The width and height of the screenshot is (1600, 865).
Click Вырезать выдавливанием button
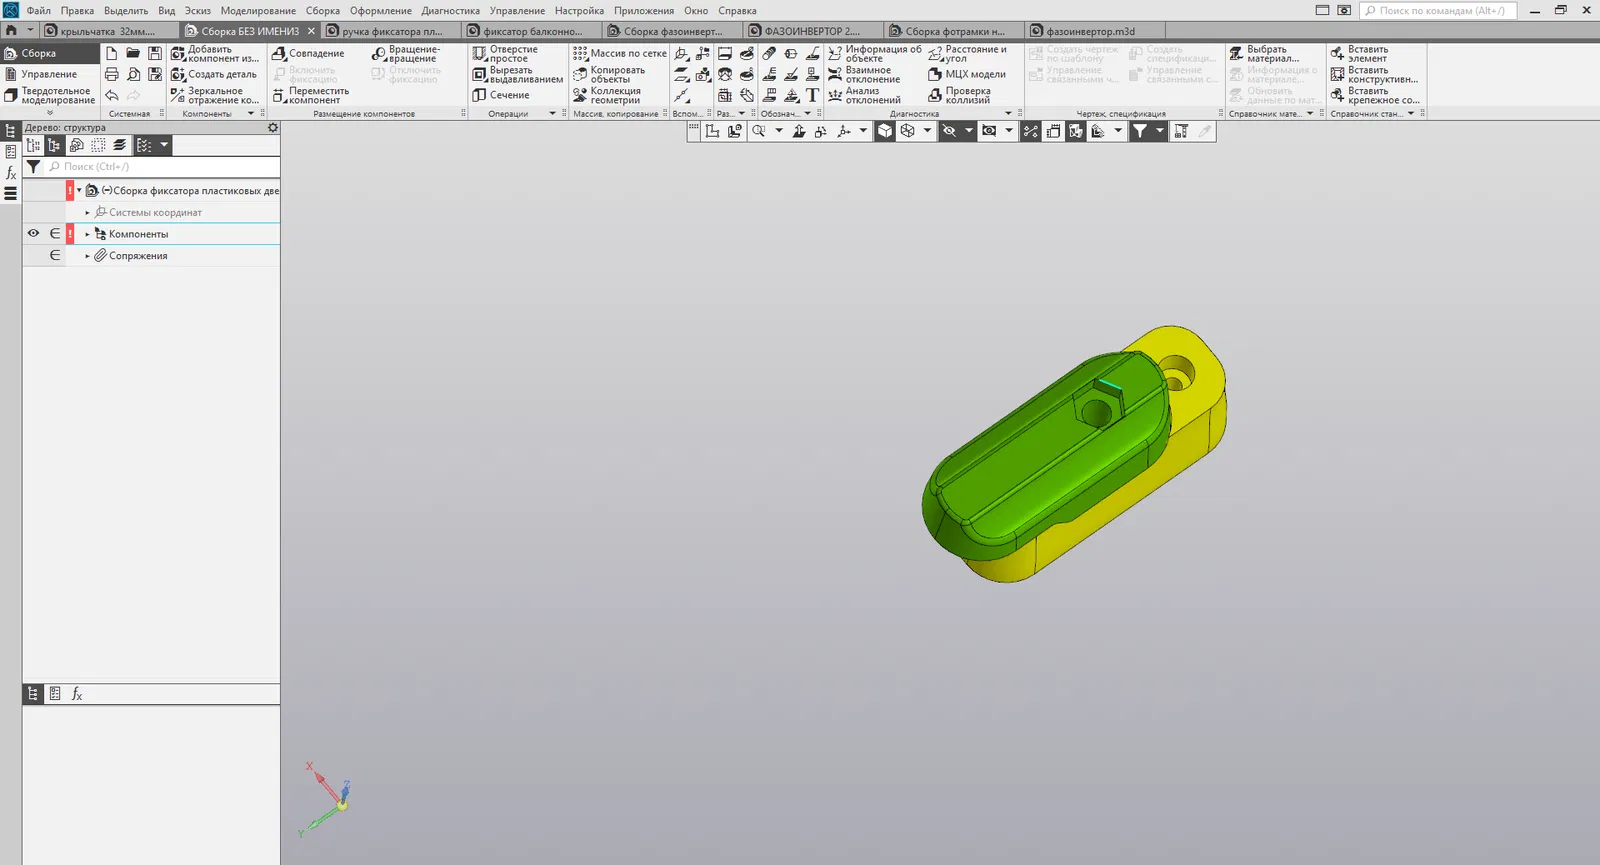(x=518, y=74)
